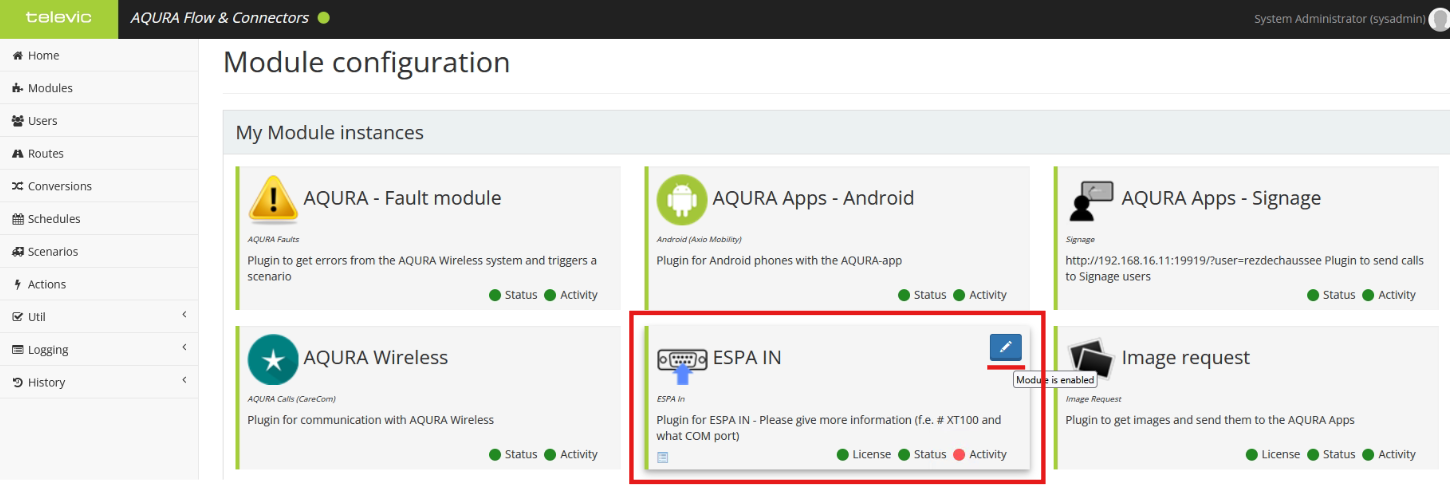Screen dimensions: 1450x485
Task: Click the ESPA IN edit pencil button
Action: pyautogui.click(x=1005, y=347)
